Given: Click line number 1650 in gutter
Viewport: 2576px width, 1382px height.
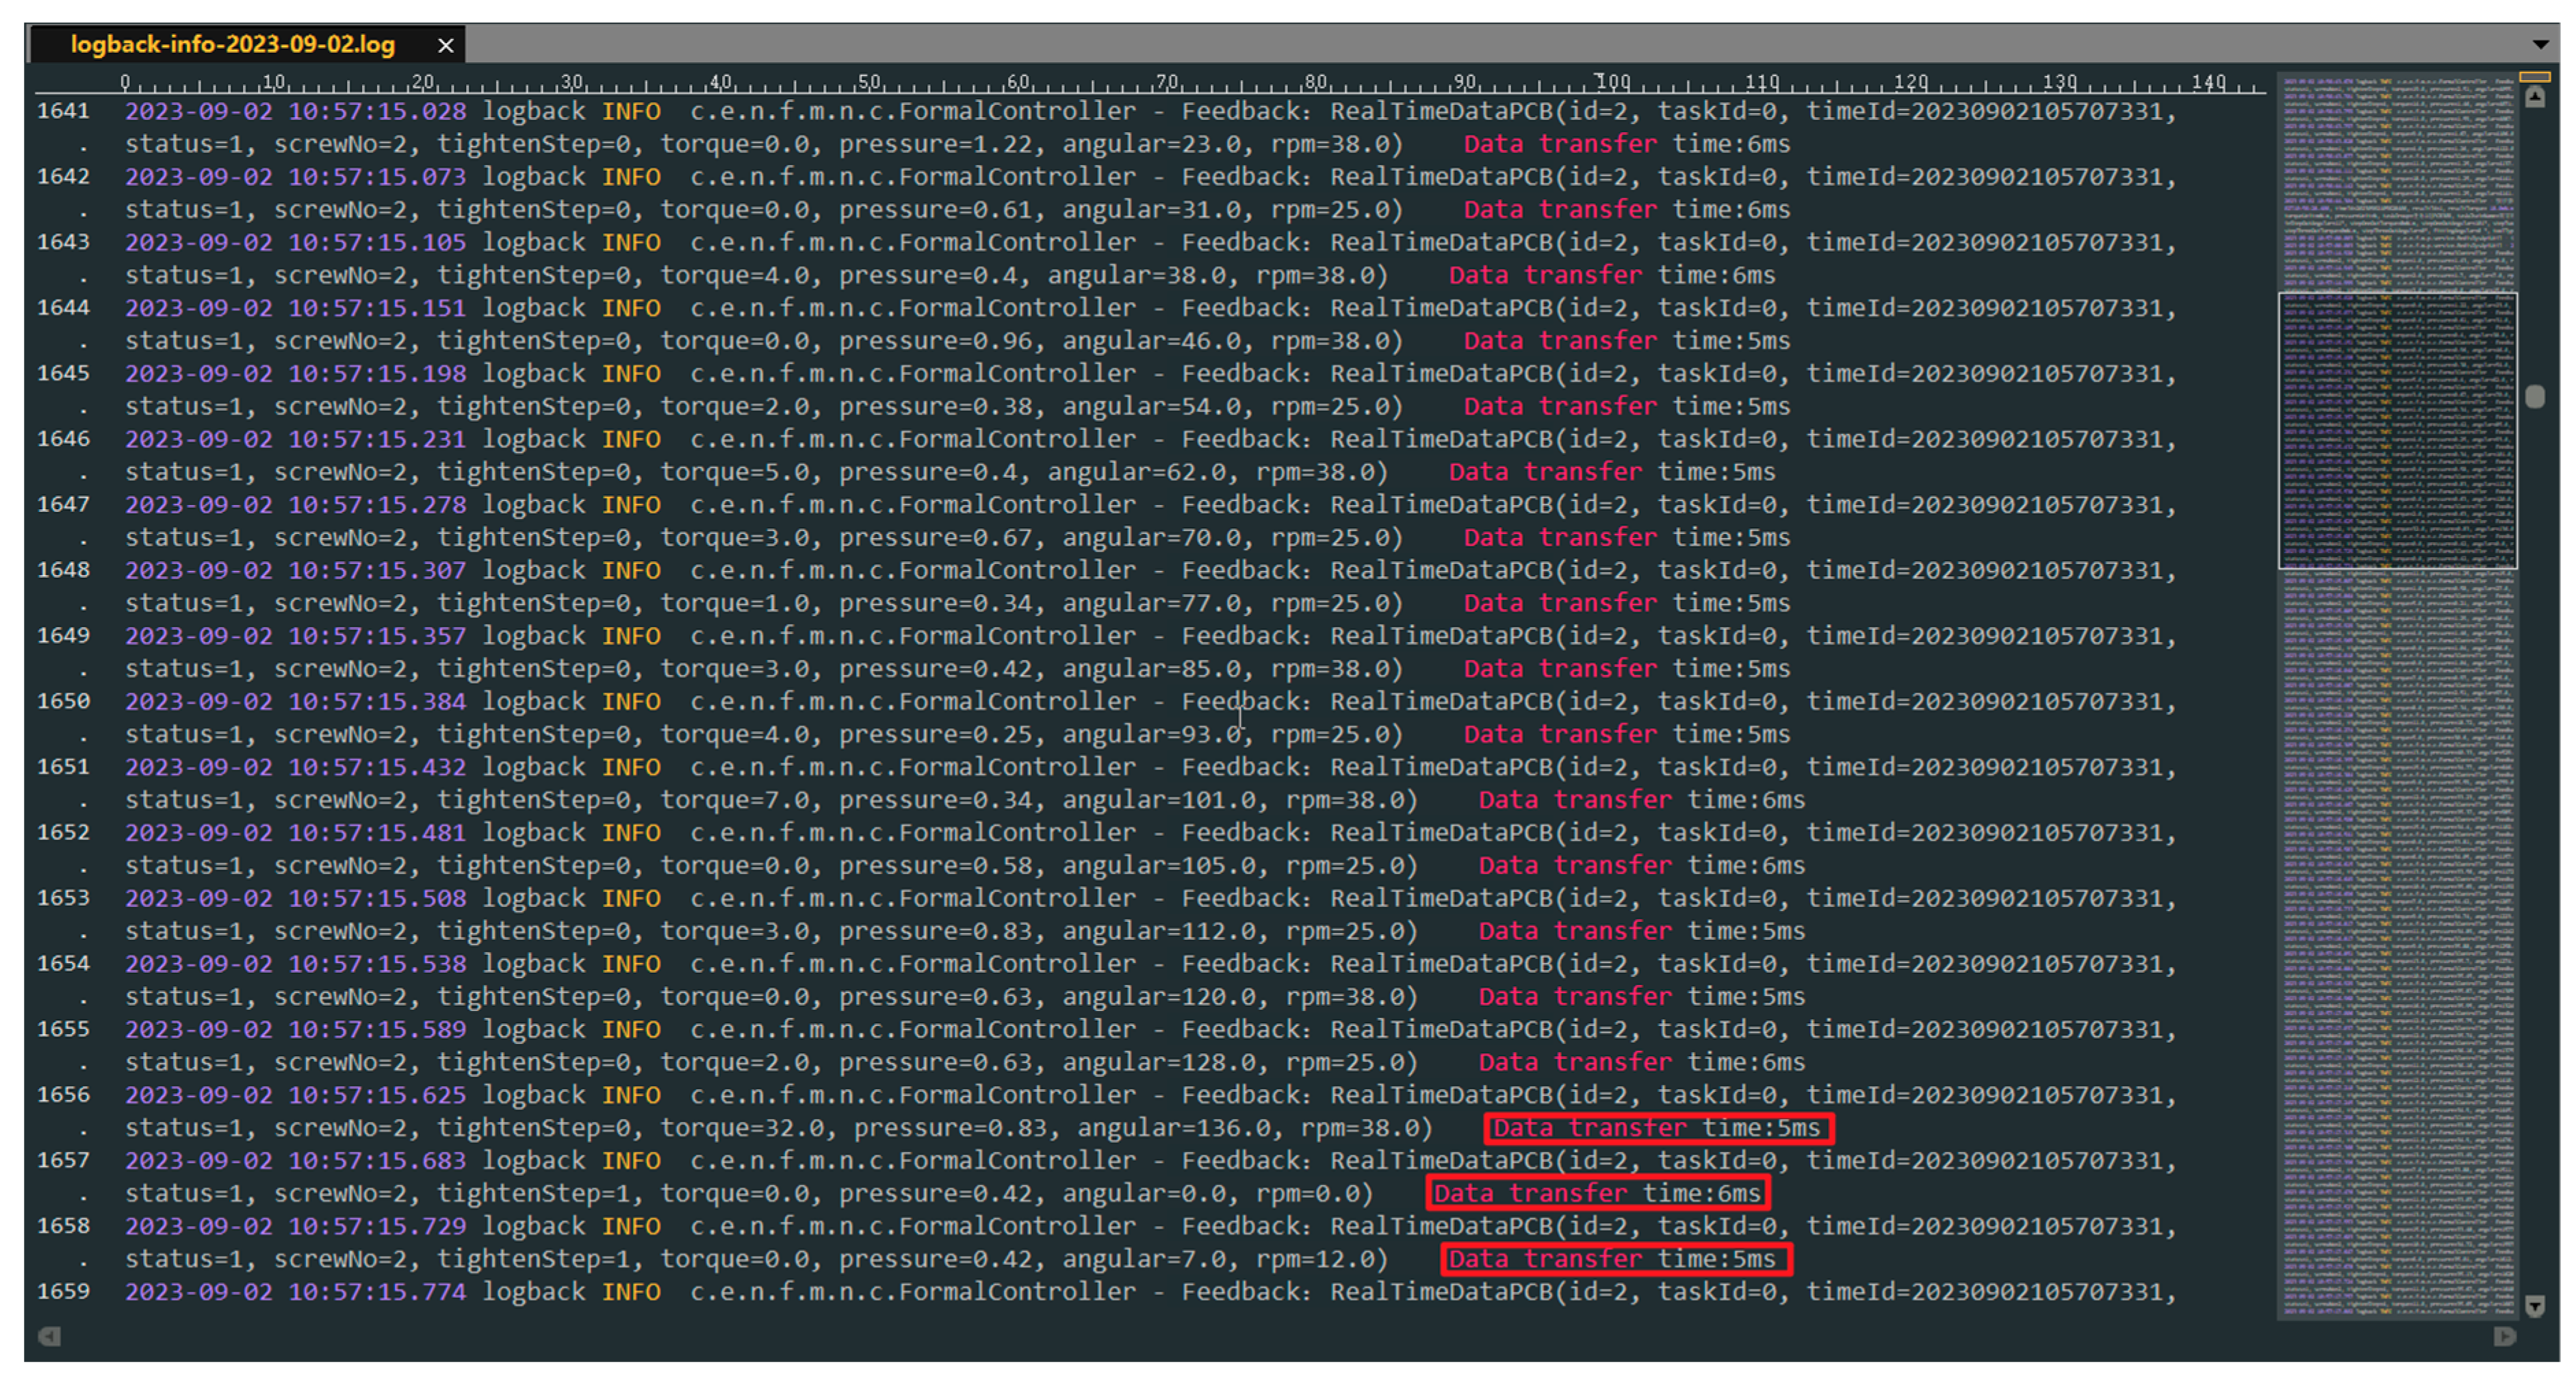Looking at the screenshot, I should pos(63,701).
